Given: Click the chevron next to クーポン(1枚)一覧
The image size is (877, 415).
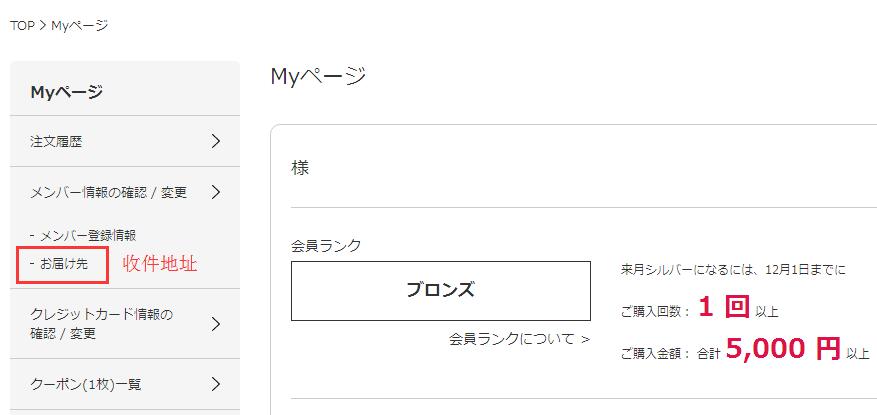Looking at the screenshot, I should [x=216, y=383].
